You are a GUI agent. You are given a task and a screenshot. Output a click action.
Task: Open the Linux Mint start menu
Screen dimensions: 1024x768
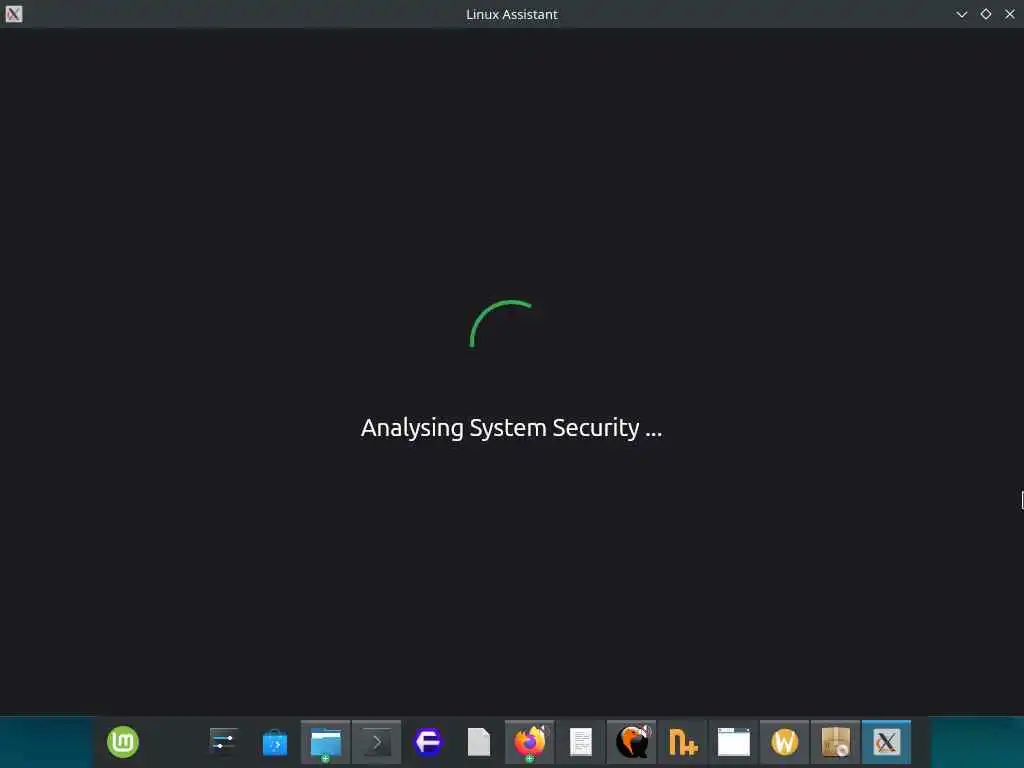123,742
